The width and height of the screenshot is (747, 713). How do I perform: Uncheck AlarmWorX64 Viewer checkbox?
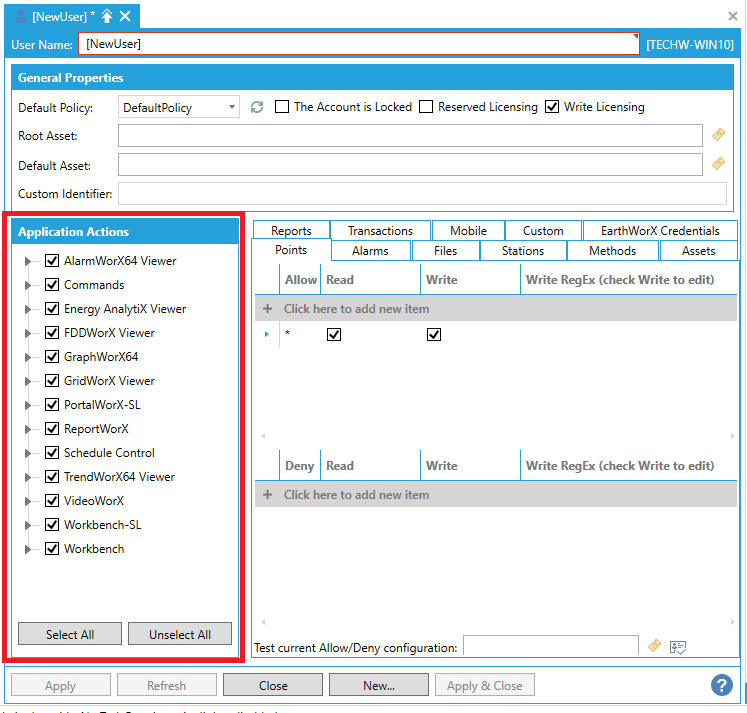coord(52,261)
